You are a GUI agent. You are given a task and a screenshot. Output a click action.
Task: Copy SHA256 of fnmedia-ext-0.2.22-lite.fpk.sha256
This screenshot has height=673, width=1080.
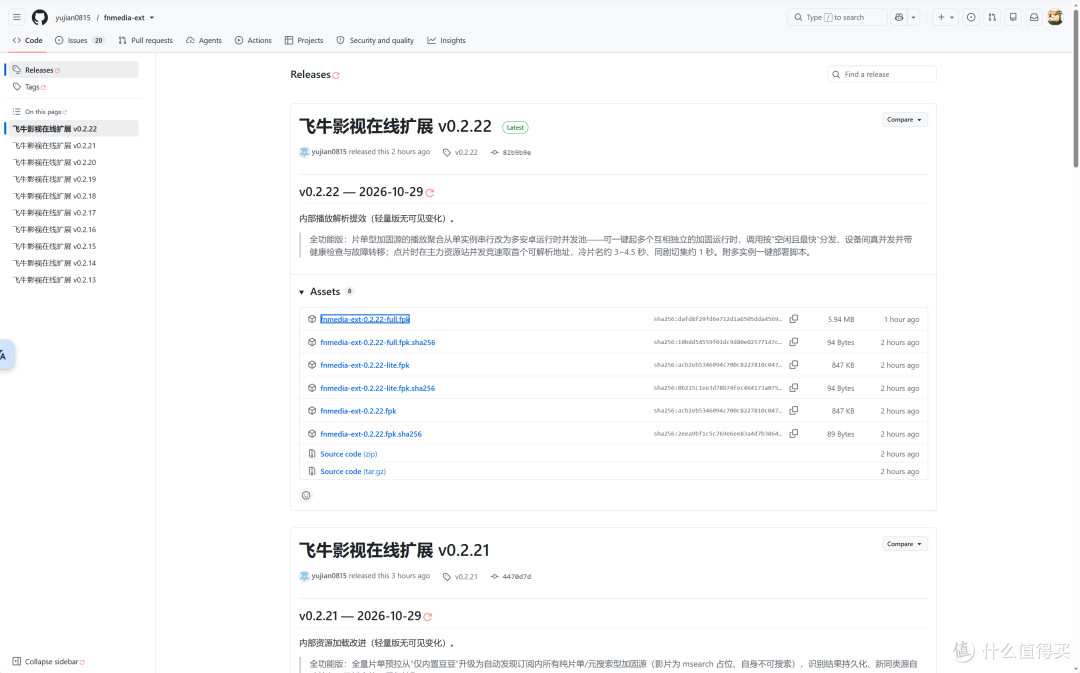point(793,388)
